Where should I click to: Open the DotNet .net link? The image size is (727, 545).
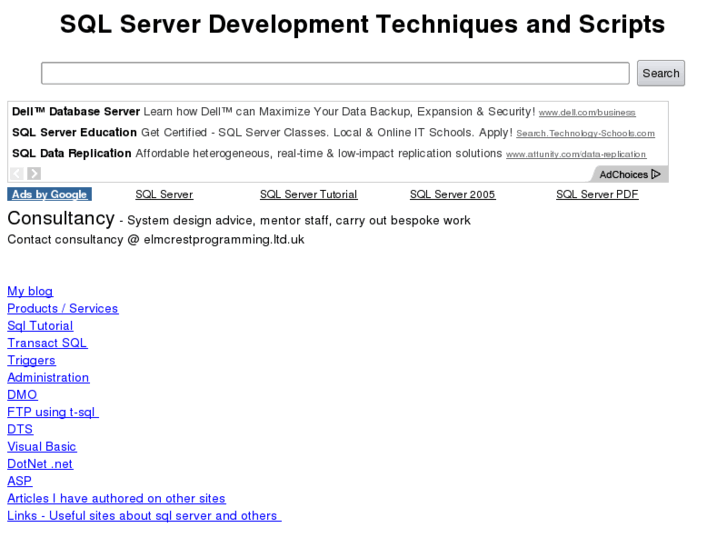(40, 464)
